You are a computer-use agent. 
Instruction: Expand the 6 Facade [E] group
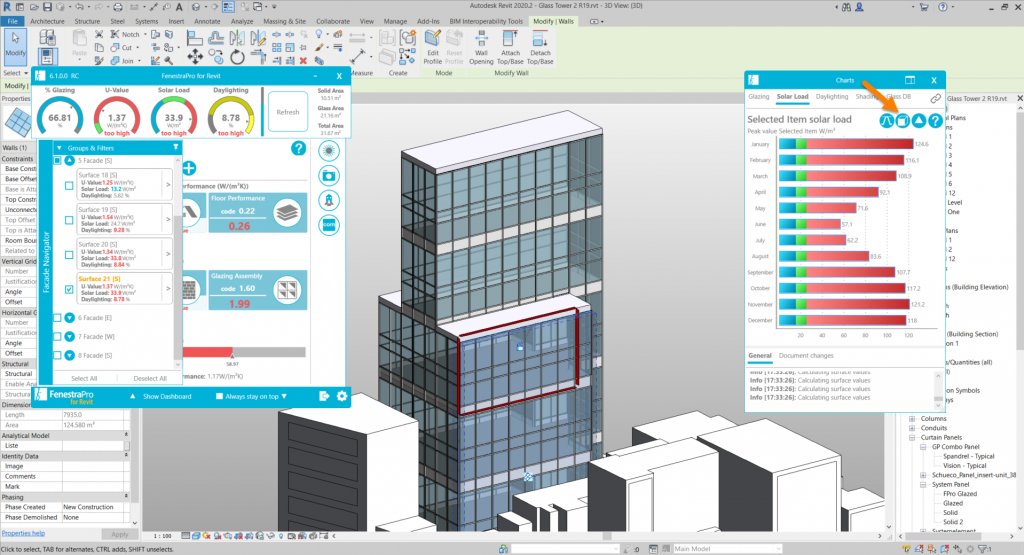pos(70,318)
